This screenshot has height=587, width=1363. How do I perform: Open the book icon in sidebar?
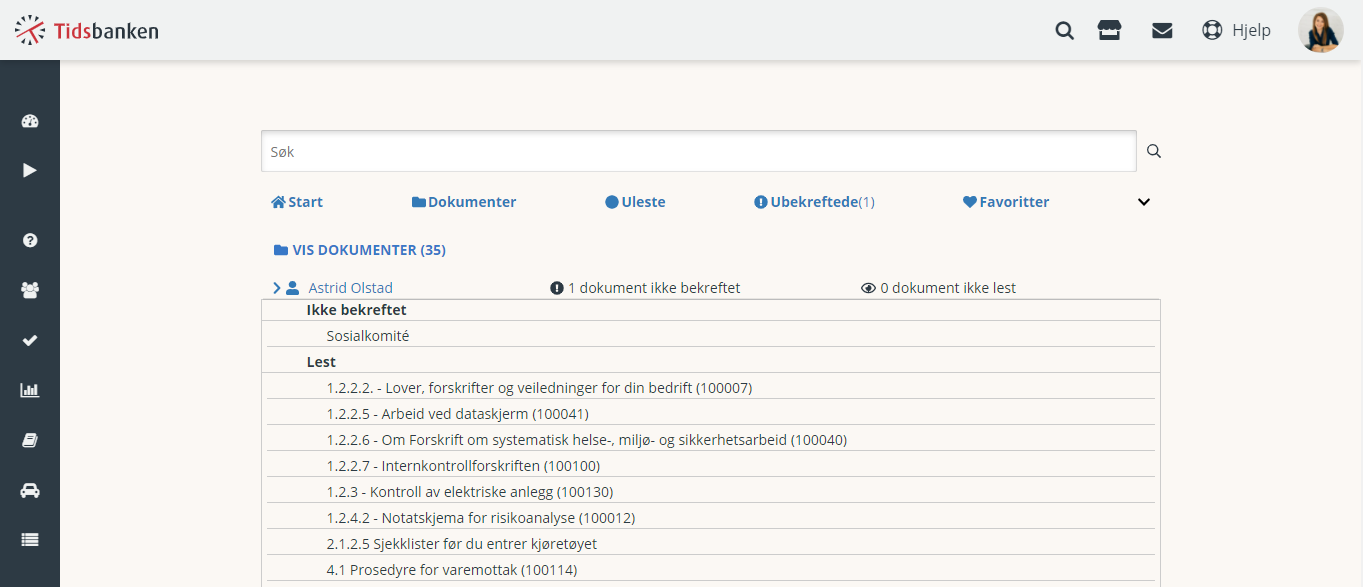29,440
